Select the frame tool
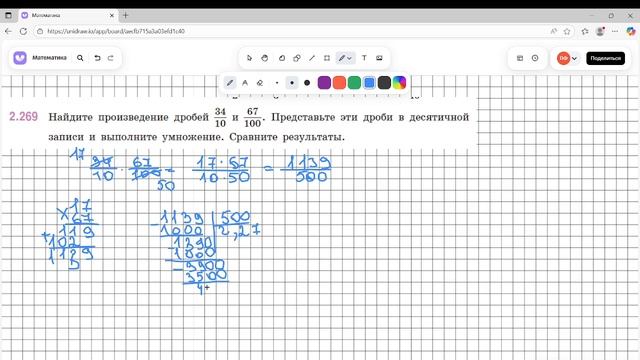 [327, 58]
